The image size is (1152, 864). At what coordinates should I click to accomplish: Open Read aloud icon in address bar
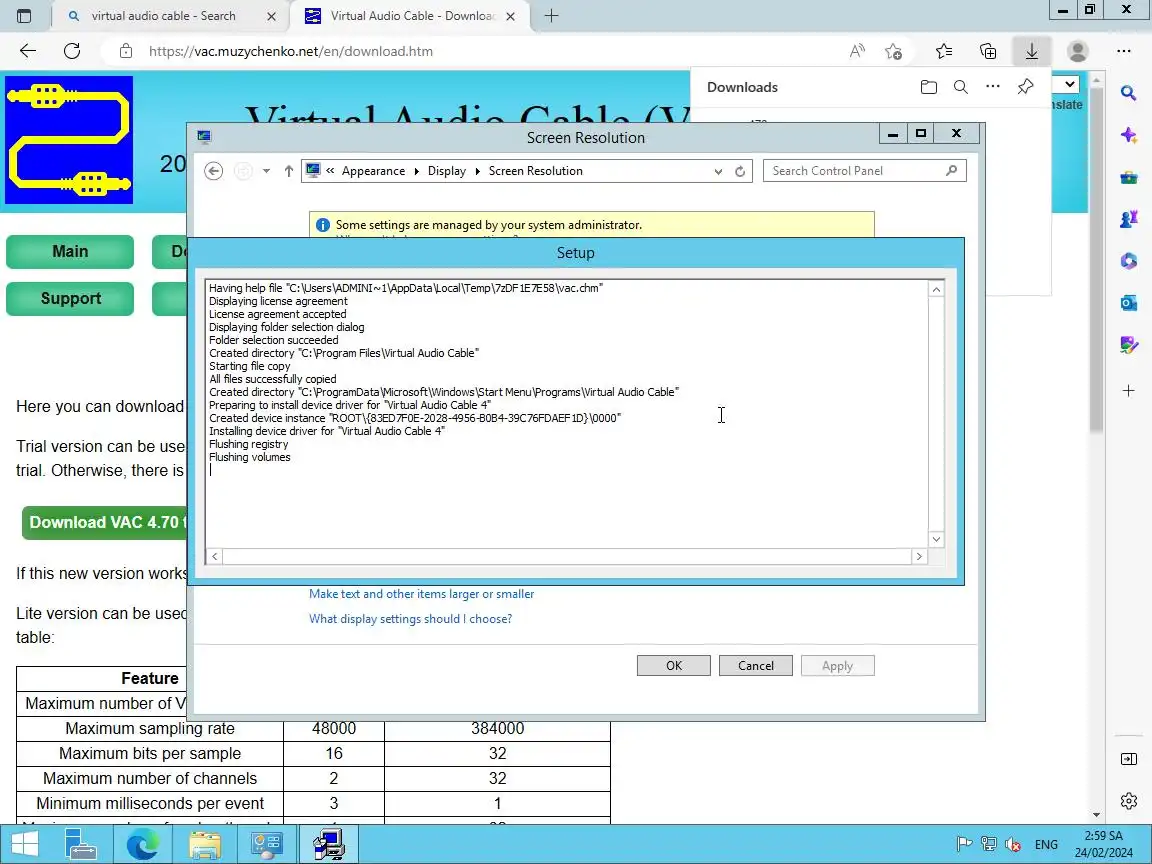click(857, 51)
